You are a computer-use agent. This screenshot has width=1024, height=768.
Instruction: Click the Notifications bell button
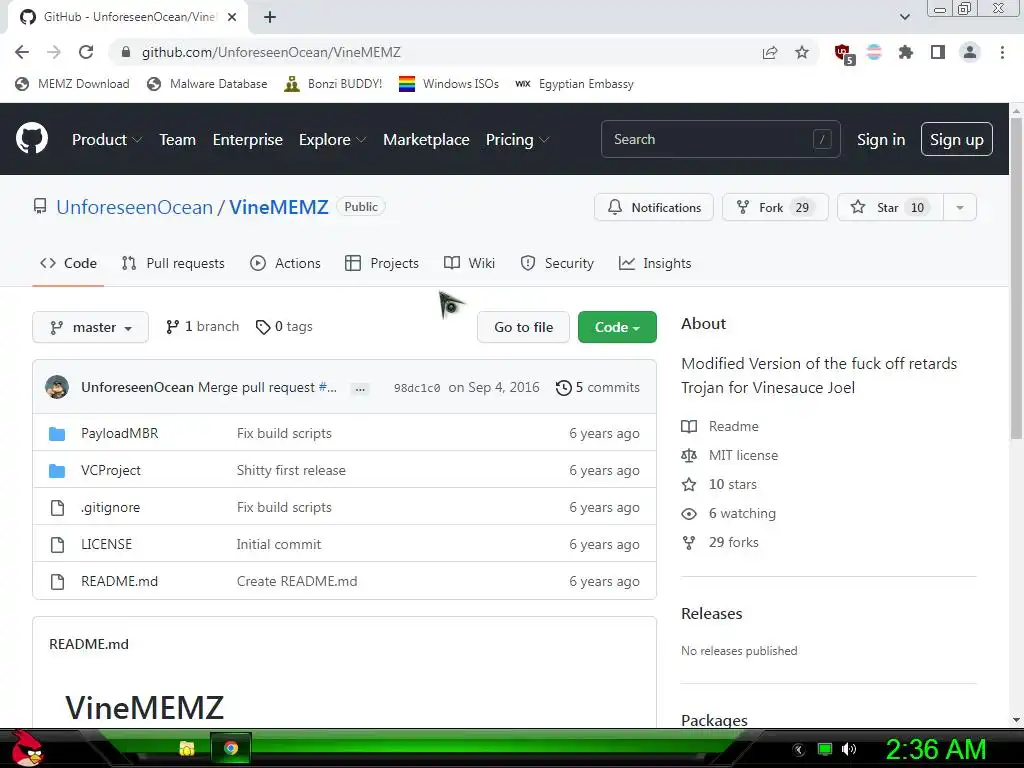(x=654, y=207)
